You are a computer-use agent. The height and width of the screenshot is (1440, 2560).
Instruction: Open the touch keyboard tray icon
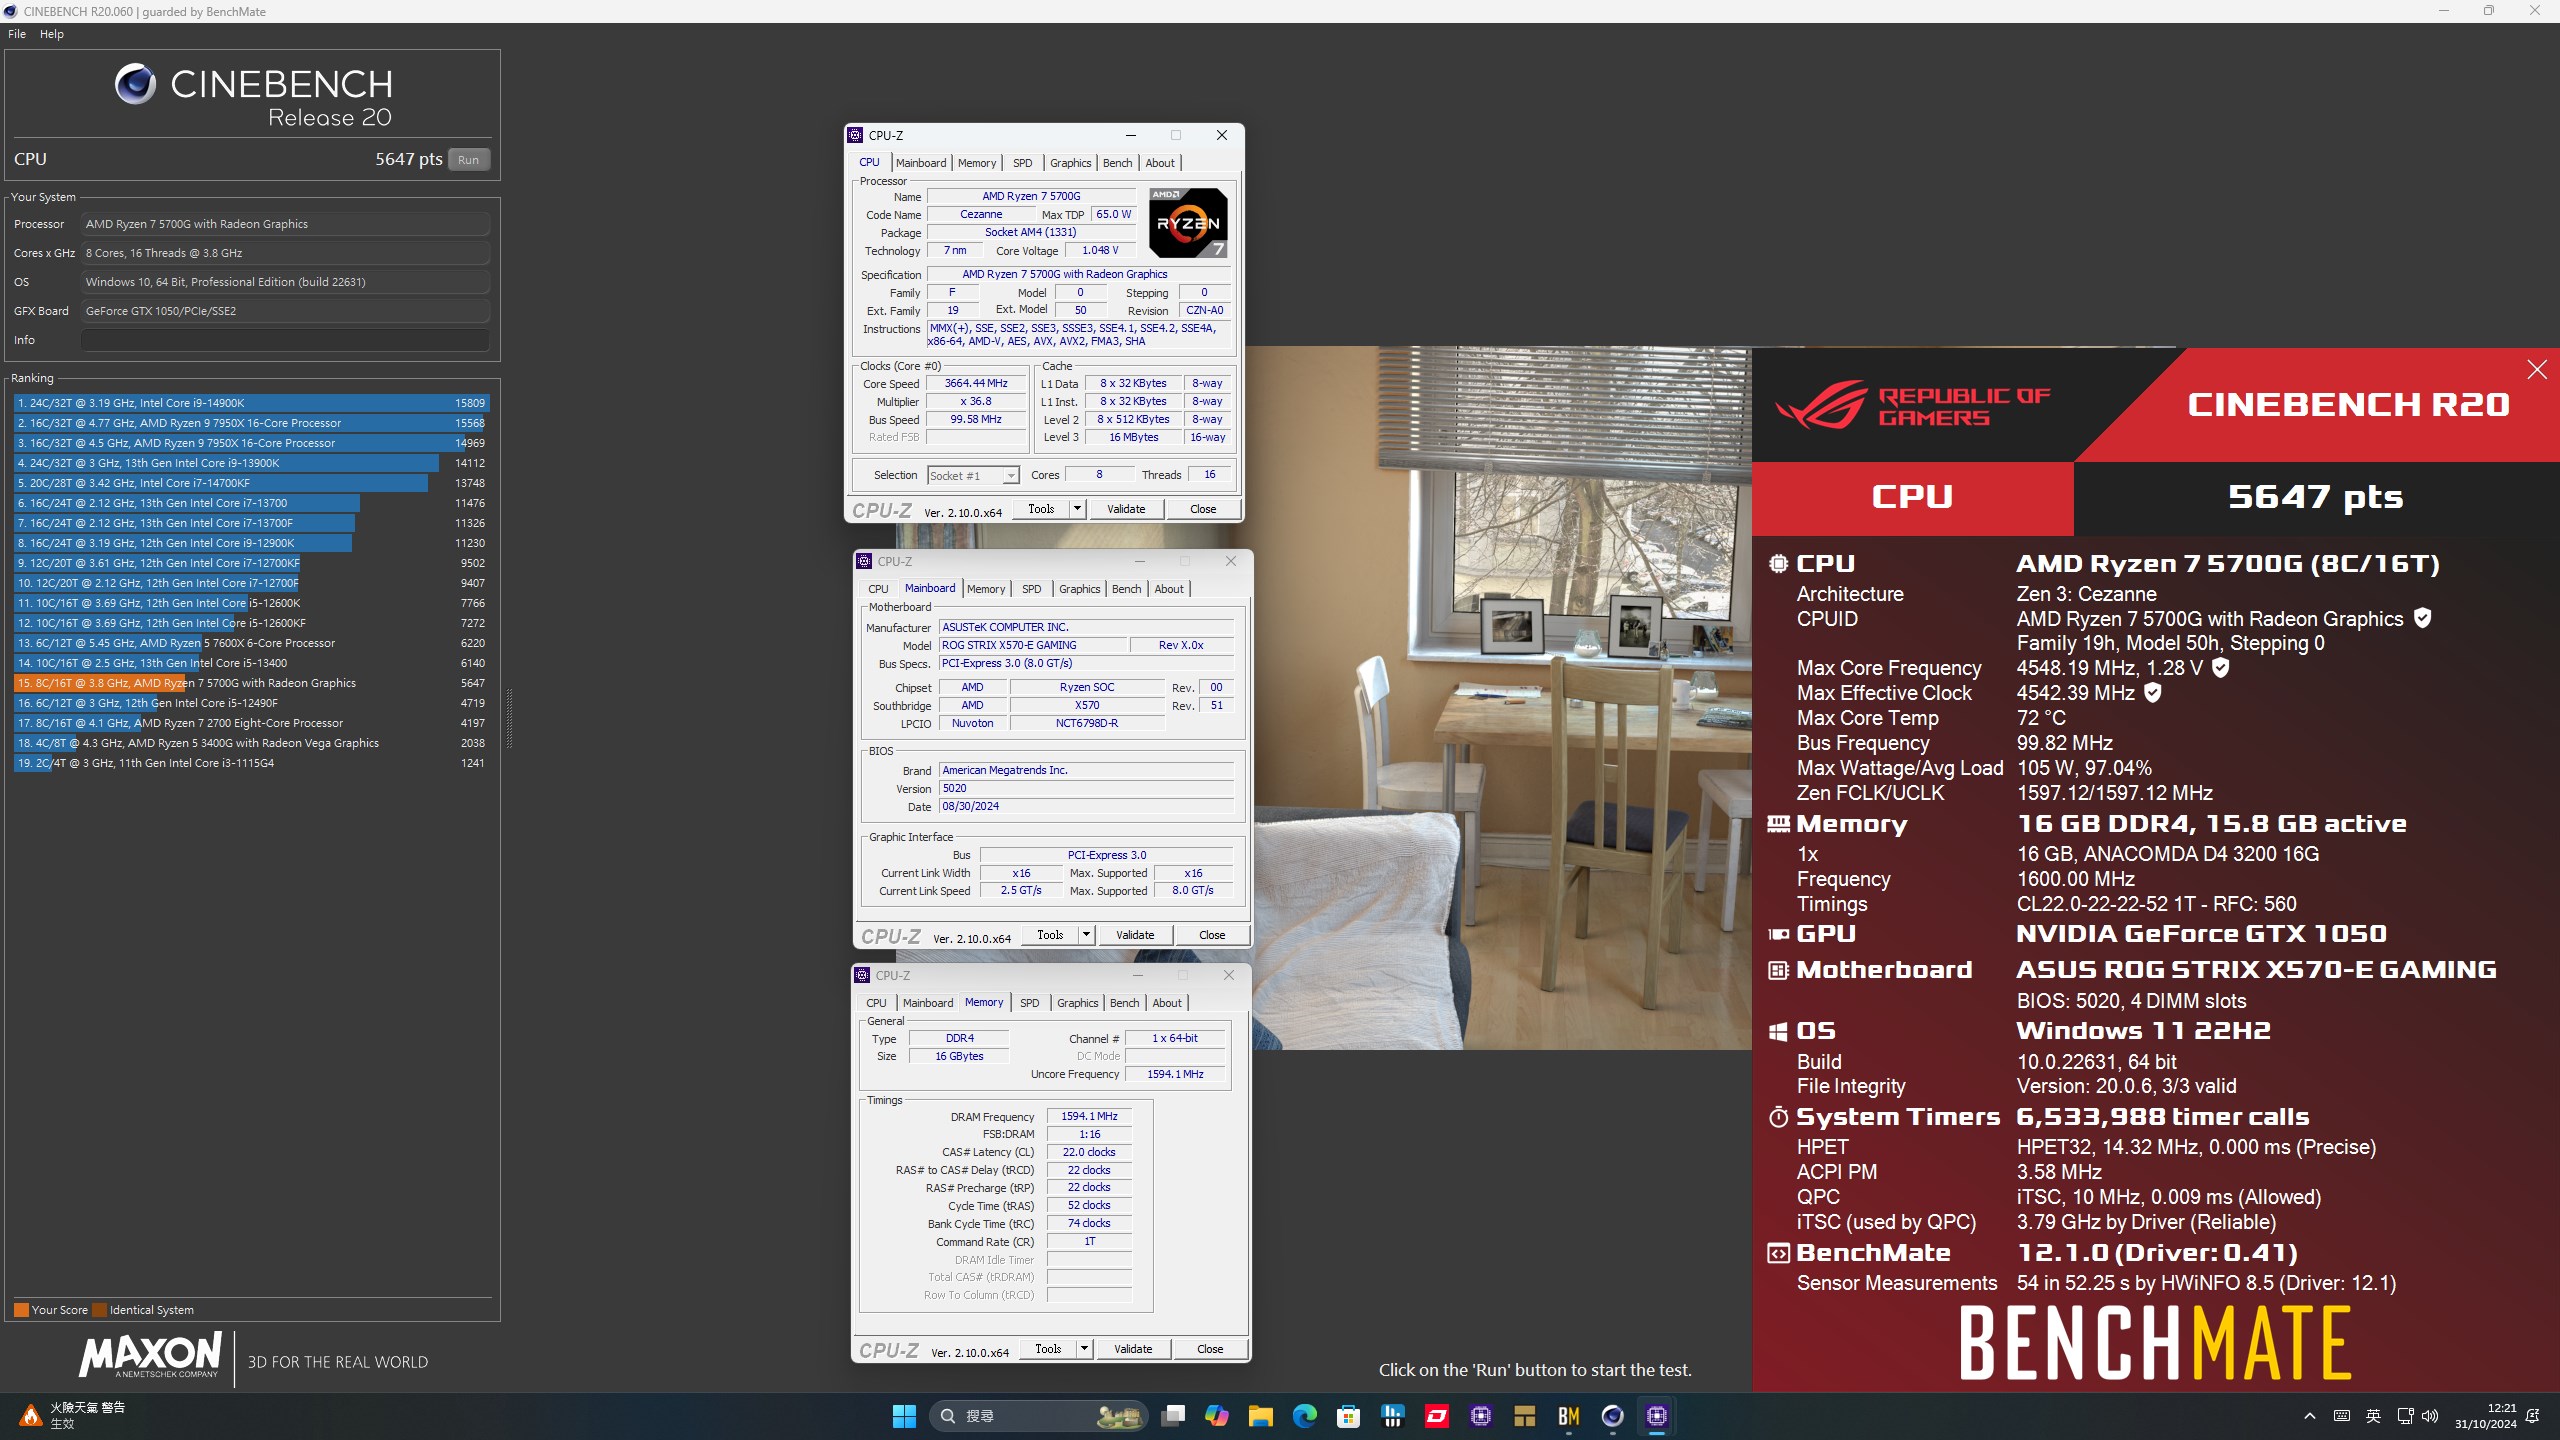tap(2342, 1416)
